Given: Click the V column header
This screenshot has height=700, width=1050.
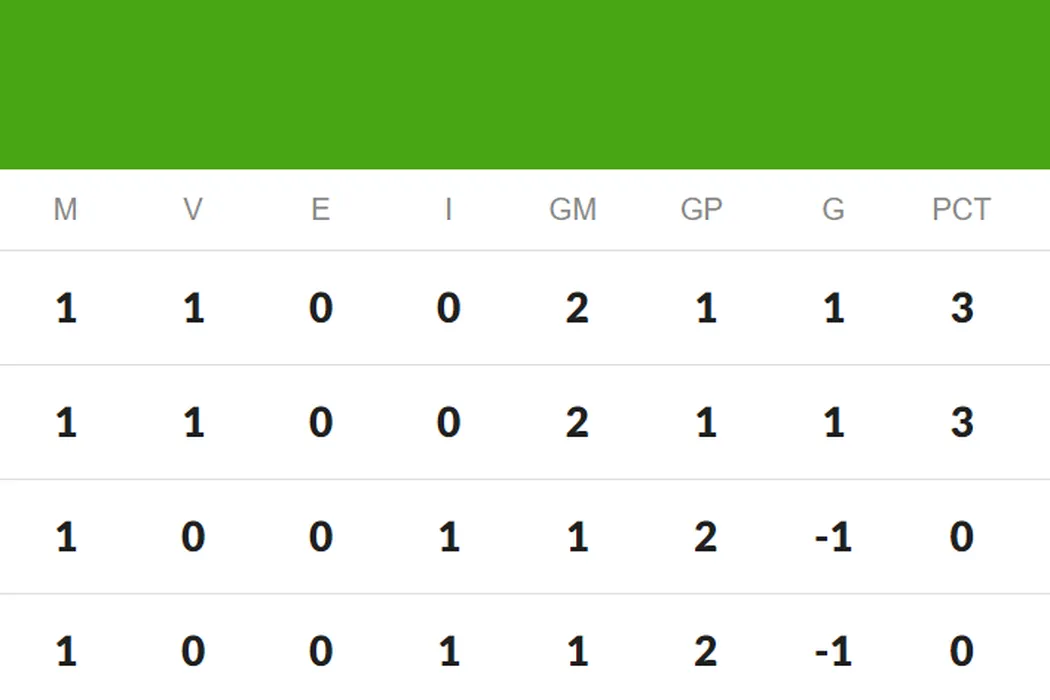Looking at the screenshot, I should click(193, 210).
